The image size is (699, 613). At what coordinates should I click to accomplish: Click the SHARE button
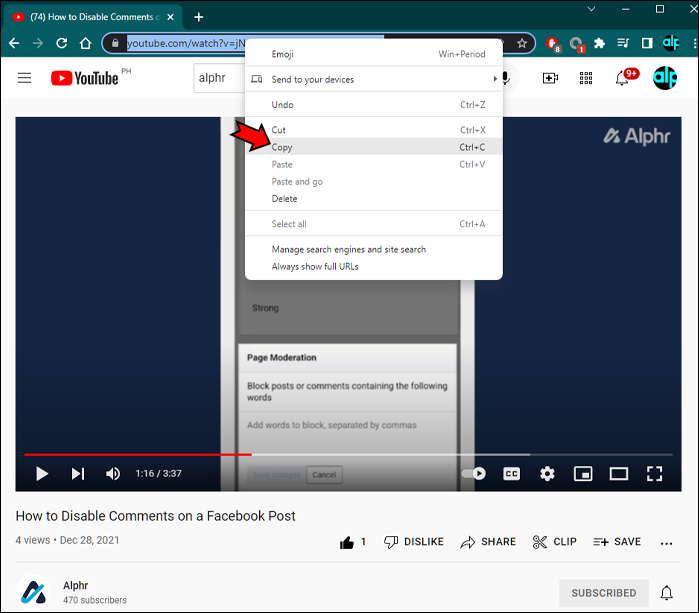coord(488,542)
